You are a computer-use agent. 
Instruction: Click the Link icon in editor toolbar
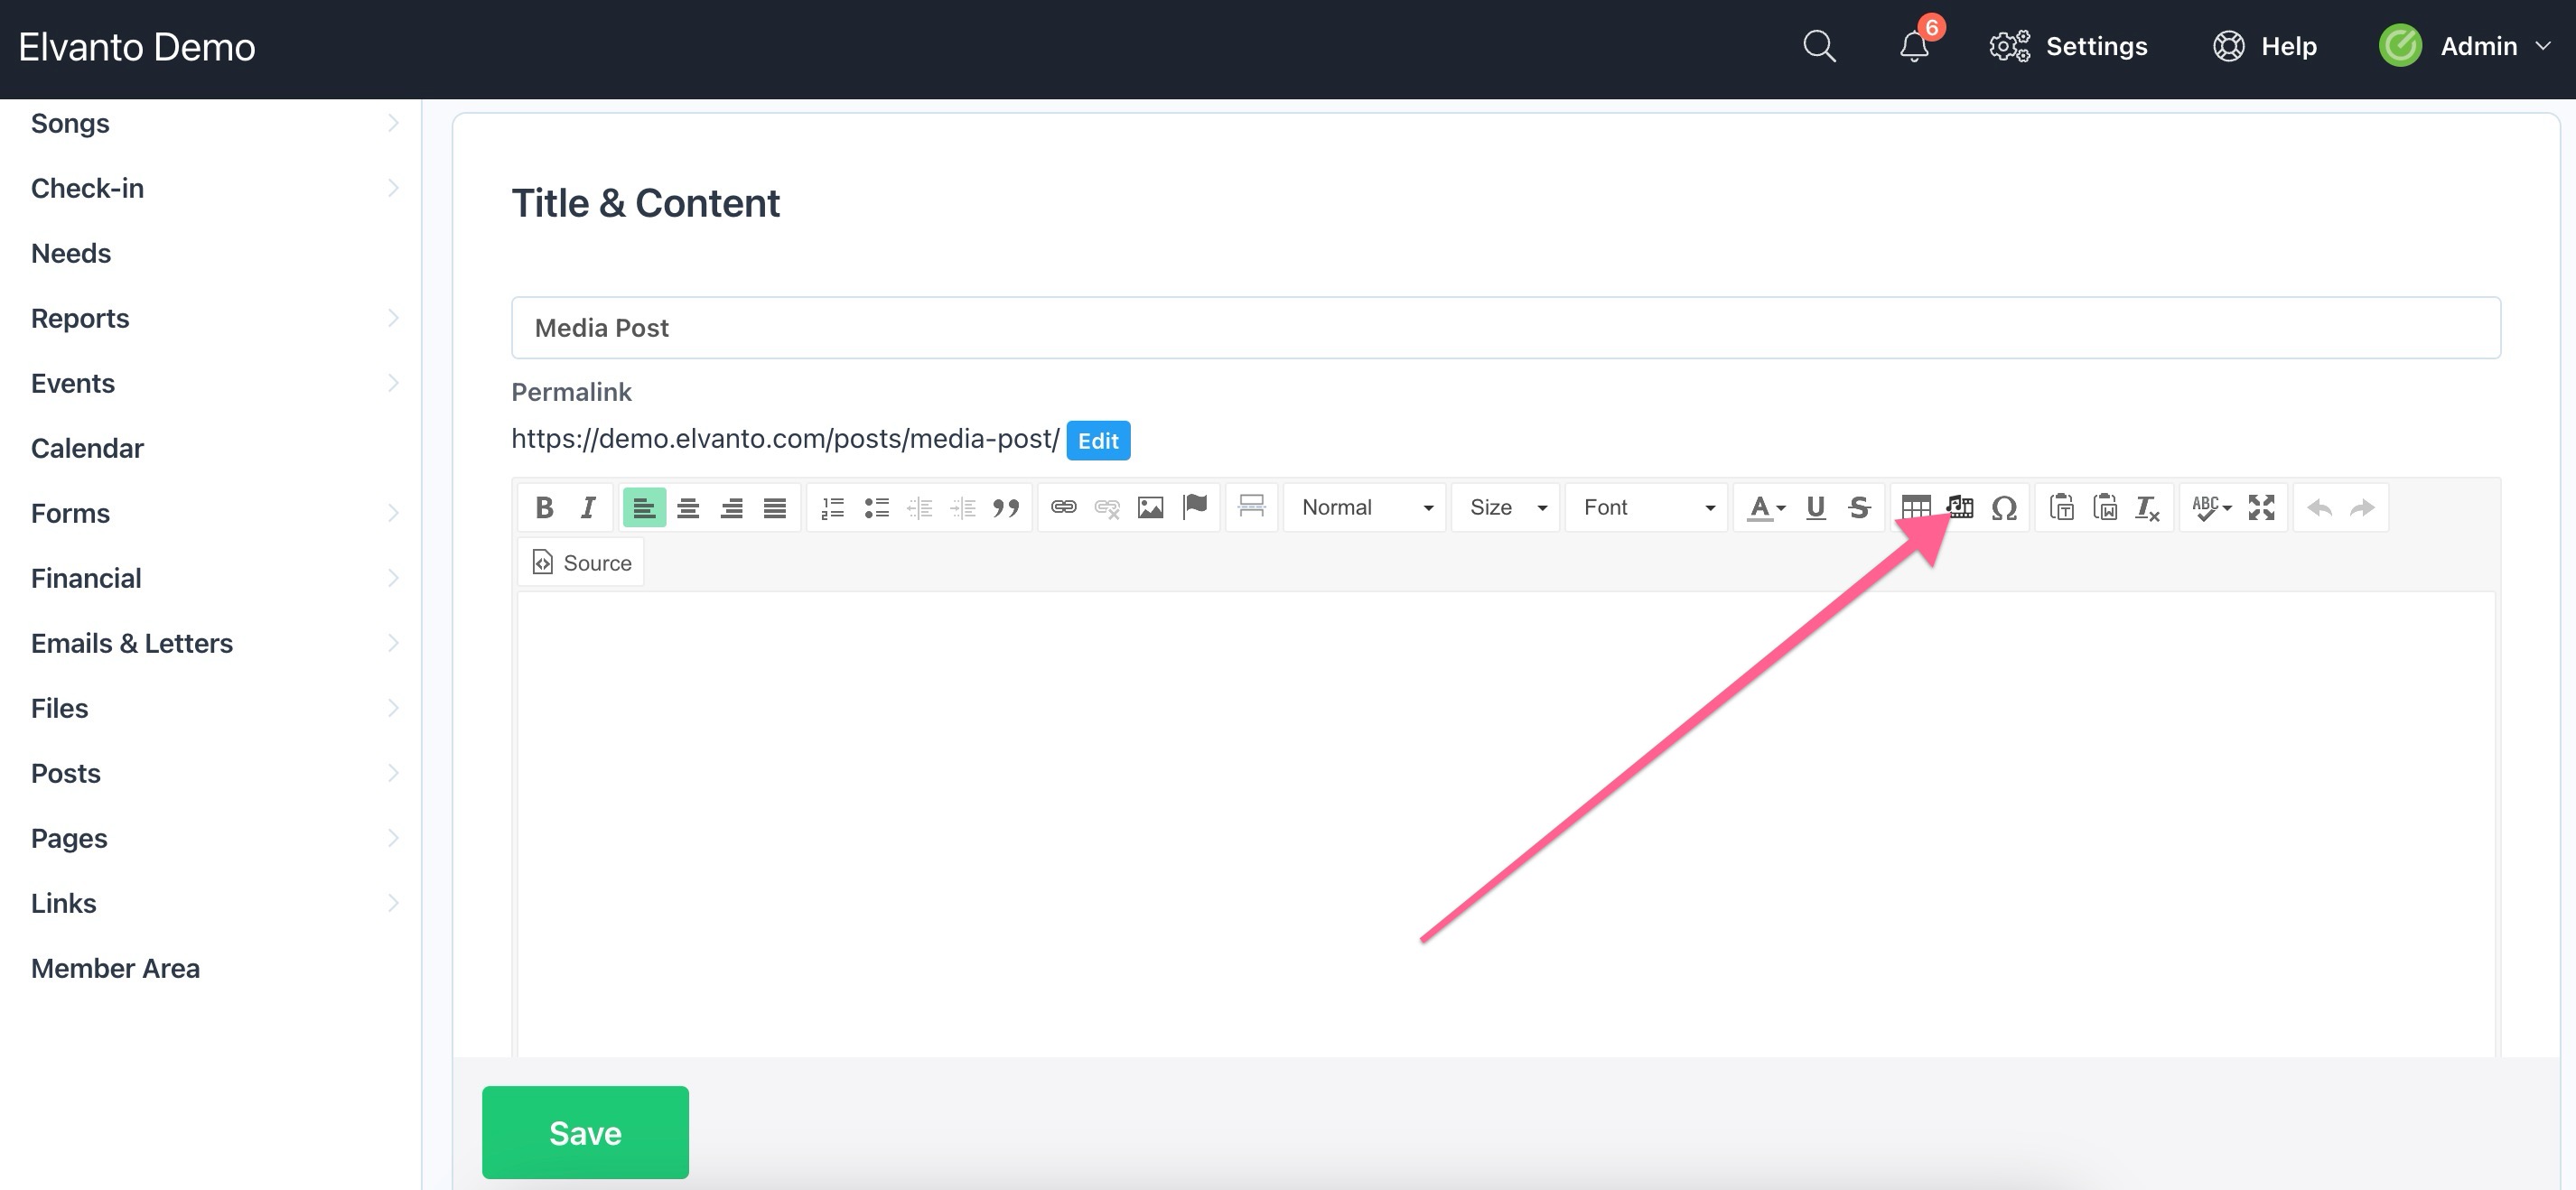point(1063,507)
